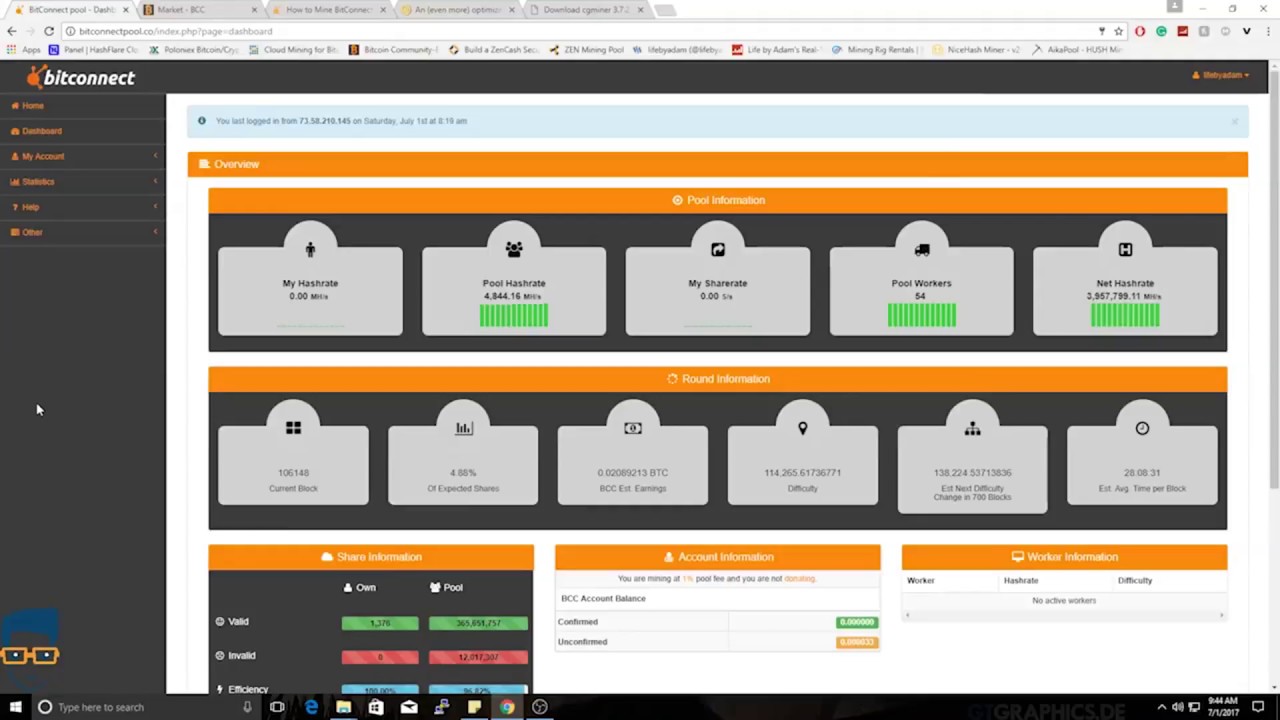Click the Expected Shares bar chart icon
The height and width of the screenshot is (720, 1280).
(463, 428)
